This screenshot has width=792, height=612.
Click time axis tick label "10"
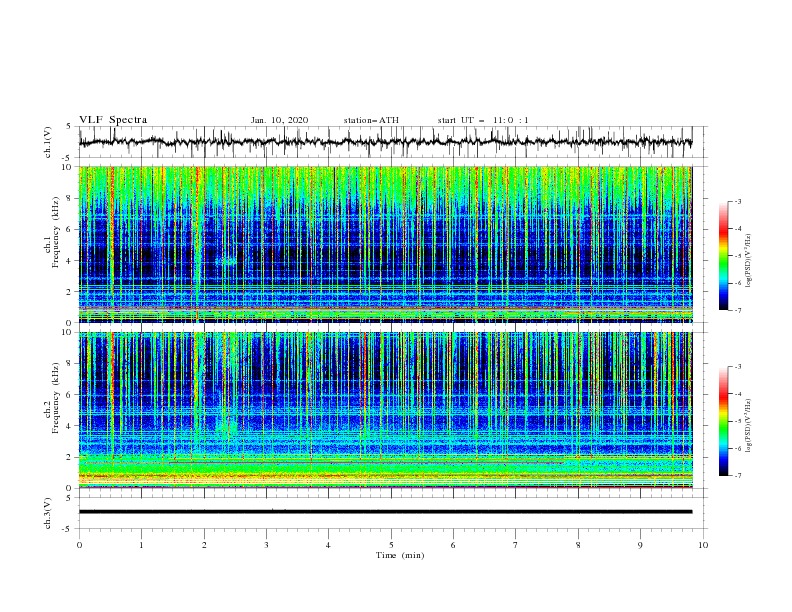tap(703, 545)
